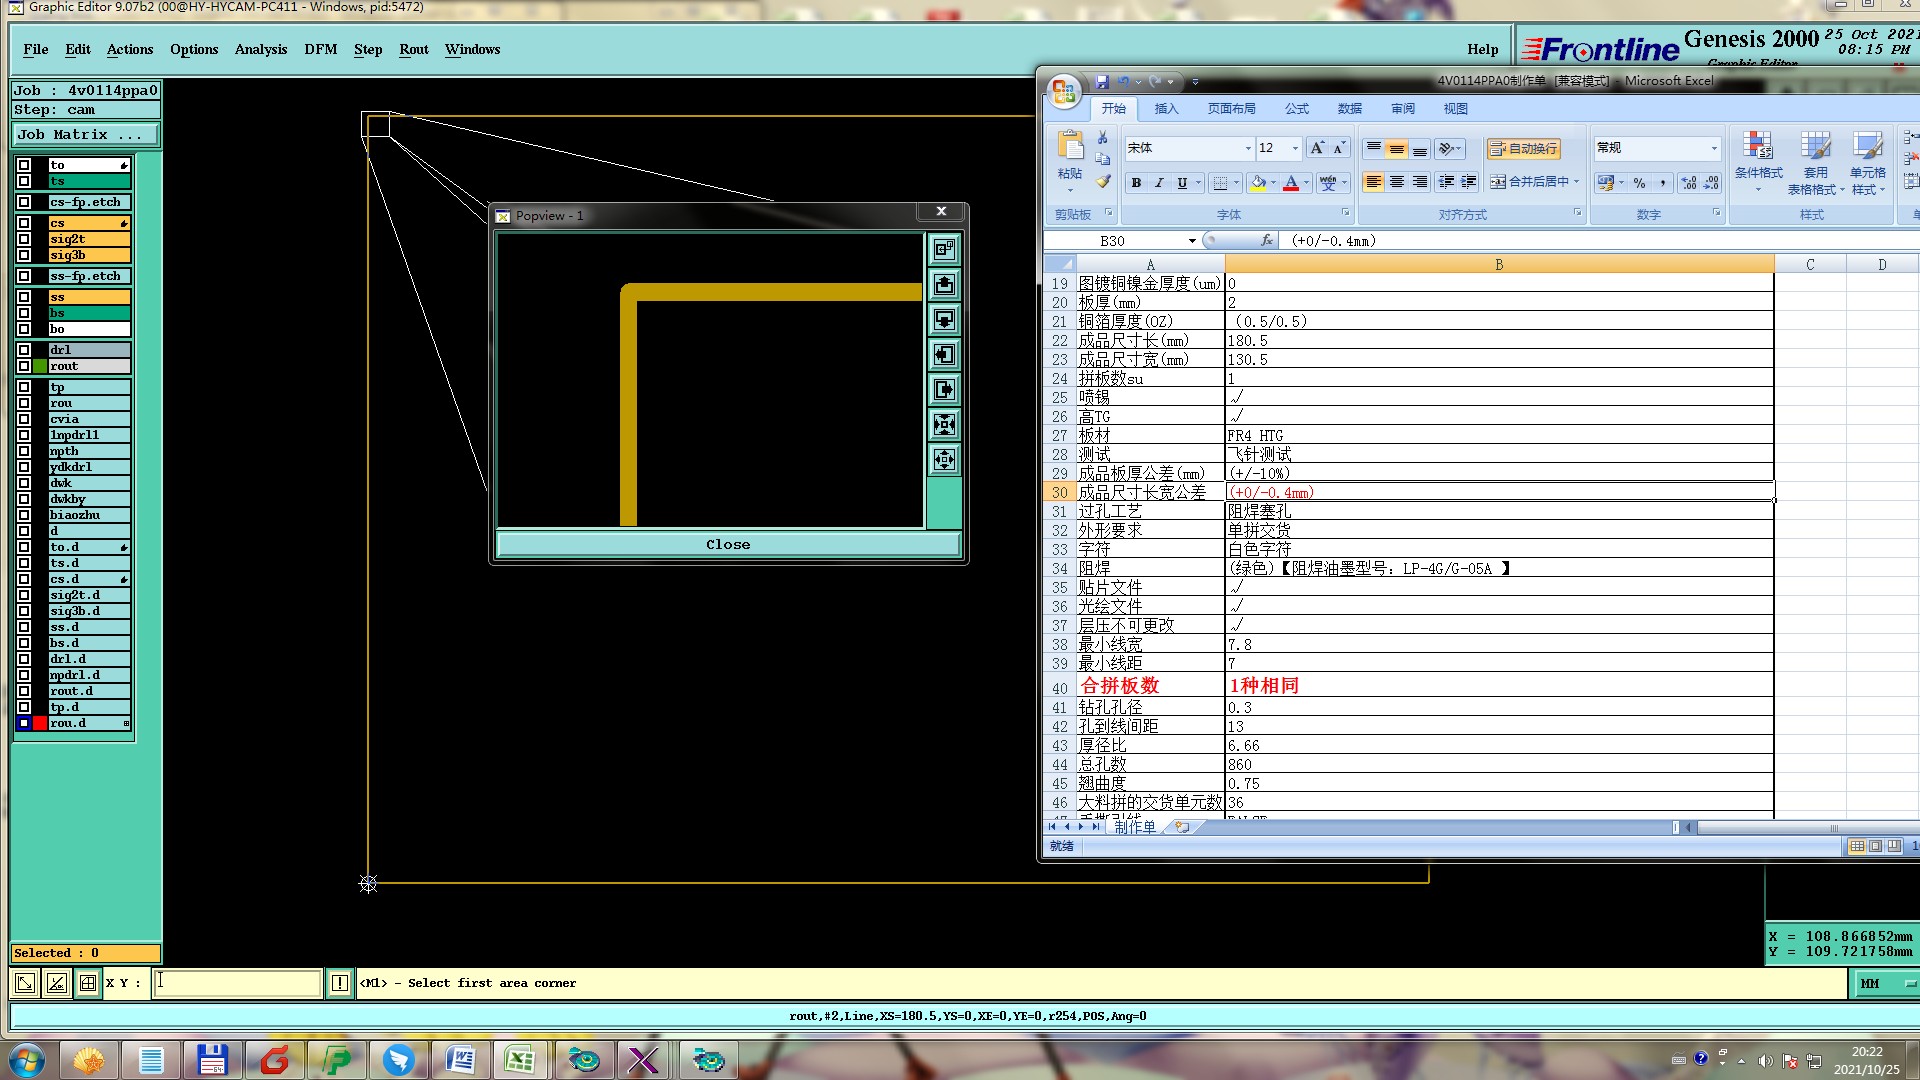The width and height of the screenshot is (1920, 1080).
Task: Expand Name Box dropdown next to B30
Action: coord(1192,241)
